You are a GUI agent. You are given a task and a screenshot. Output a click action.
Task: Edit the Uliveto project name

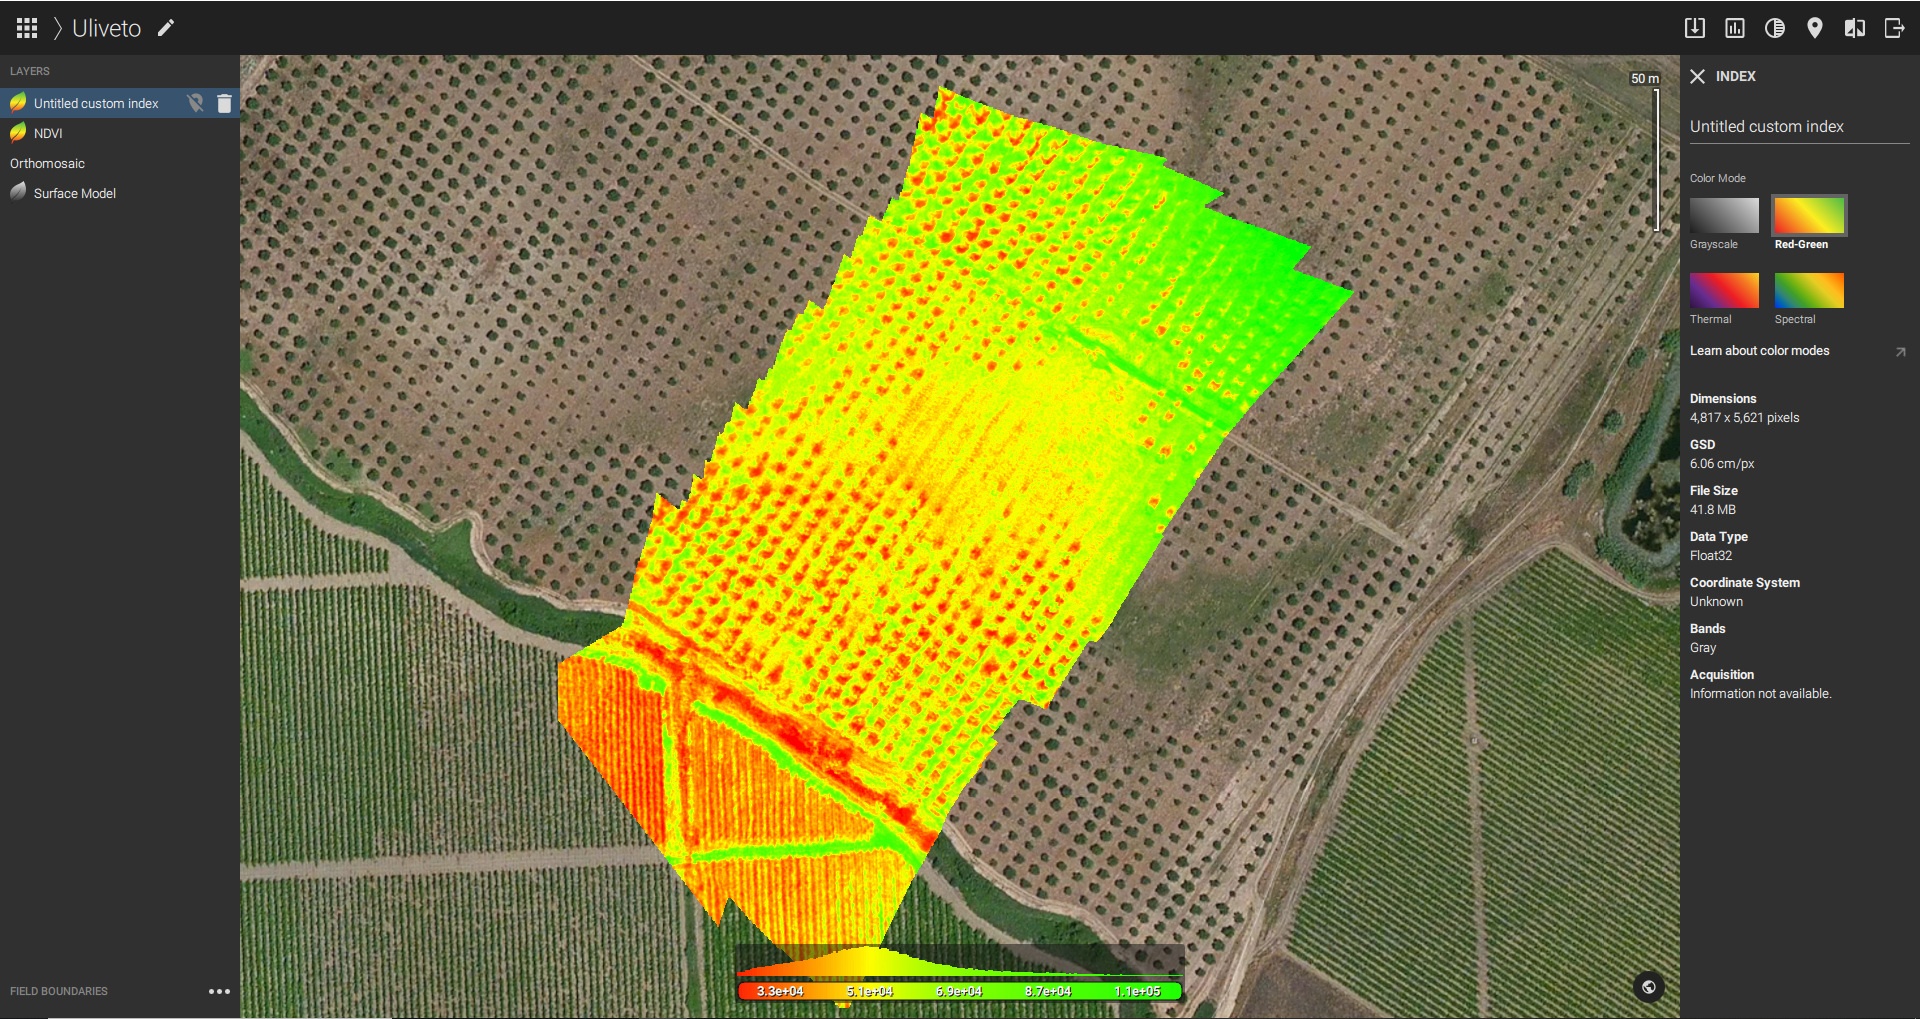coord(166,28)
